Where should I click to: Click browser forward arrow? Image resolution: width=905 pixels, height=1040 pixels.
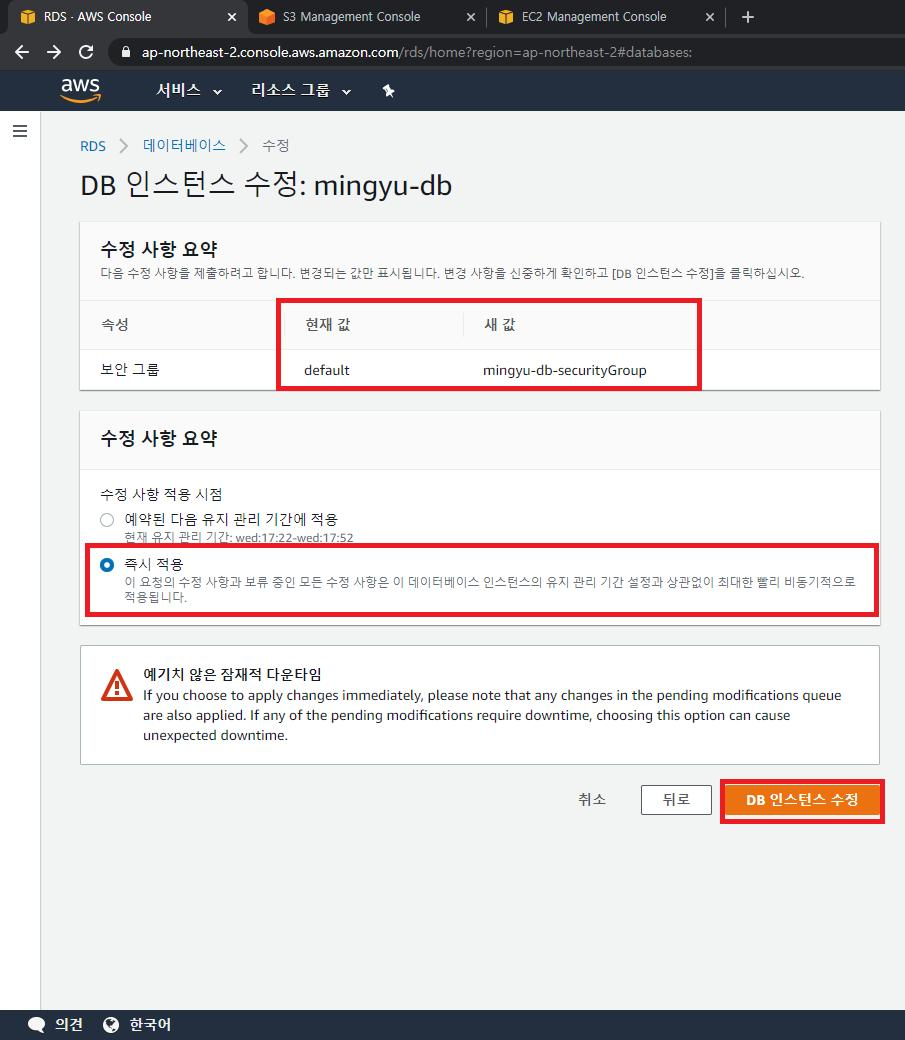54,52
